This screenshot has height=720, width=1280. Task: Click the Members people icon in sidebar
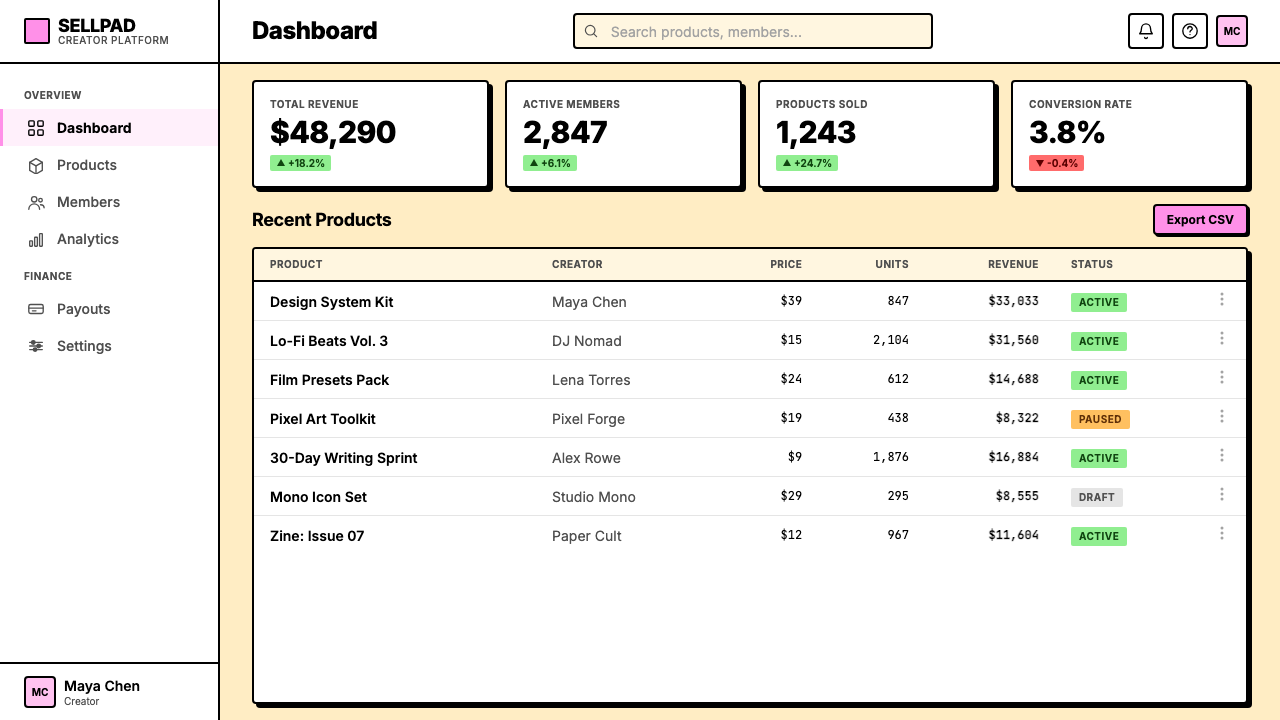point(36,202)
